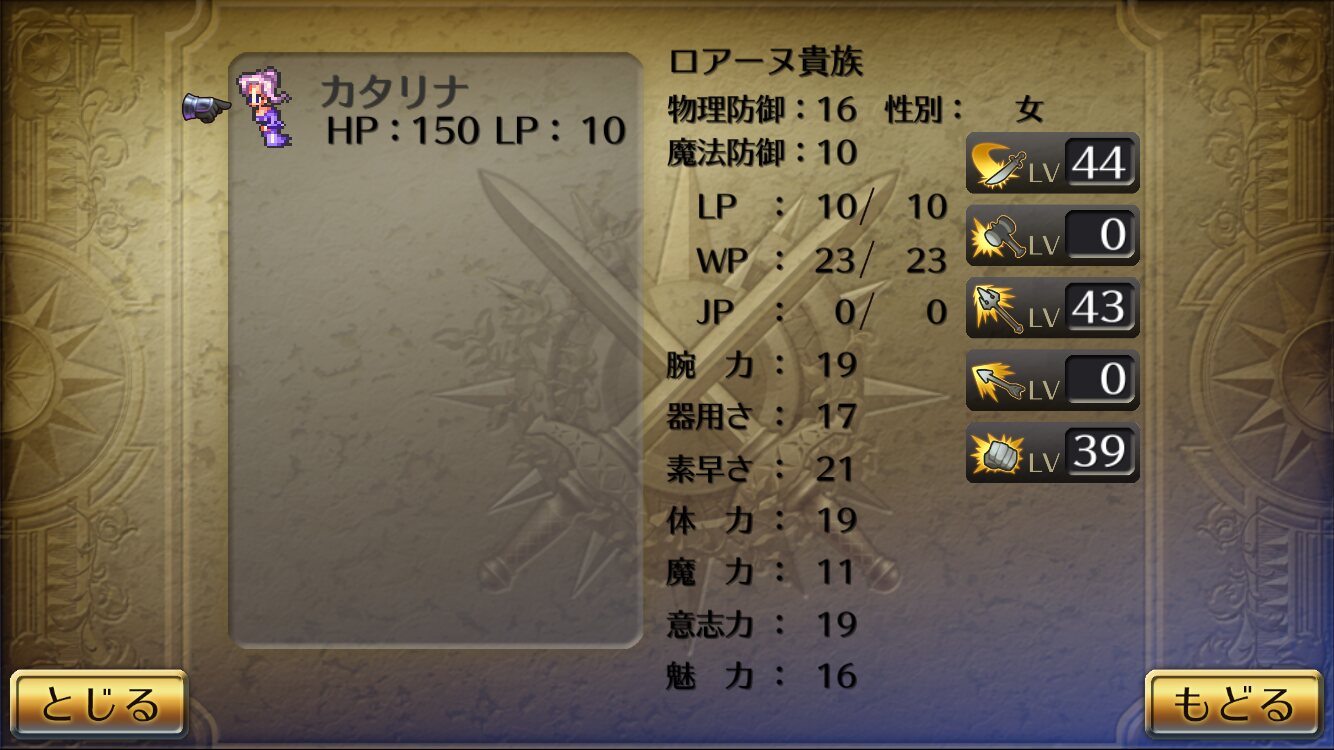Click the gauntlet pointer cursor icon
Viewport: 1334px width, 750px height.
click(x=206, y=107)
